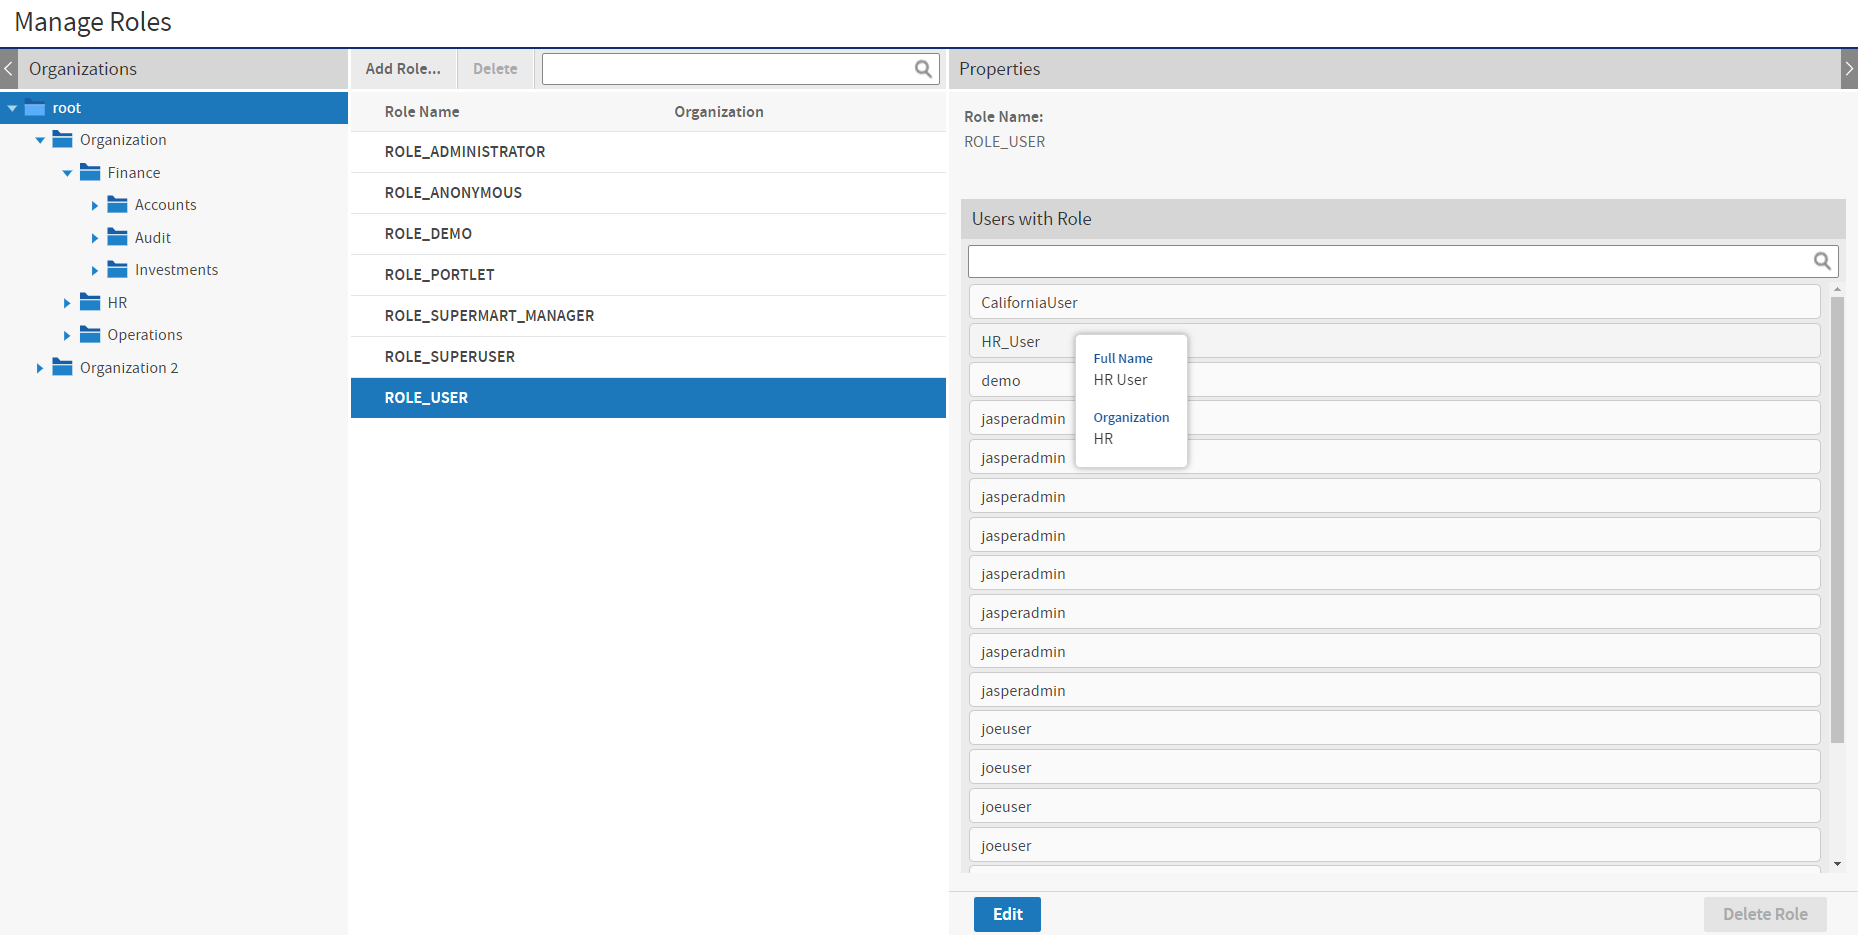
Task: Click the blue Edit button
Action: (x=1007, y=914)
